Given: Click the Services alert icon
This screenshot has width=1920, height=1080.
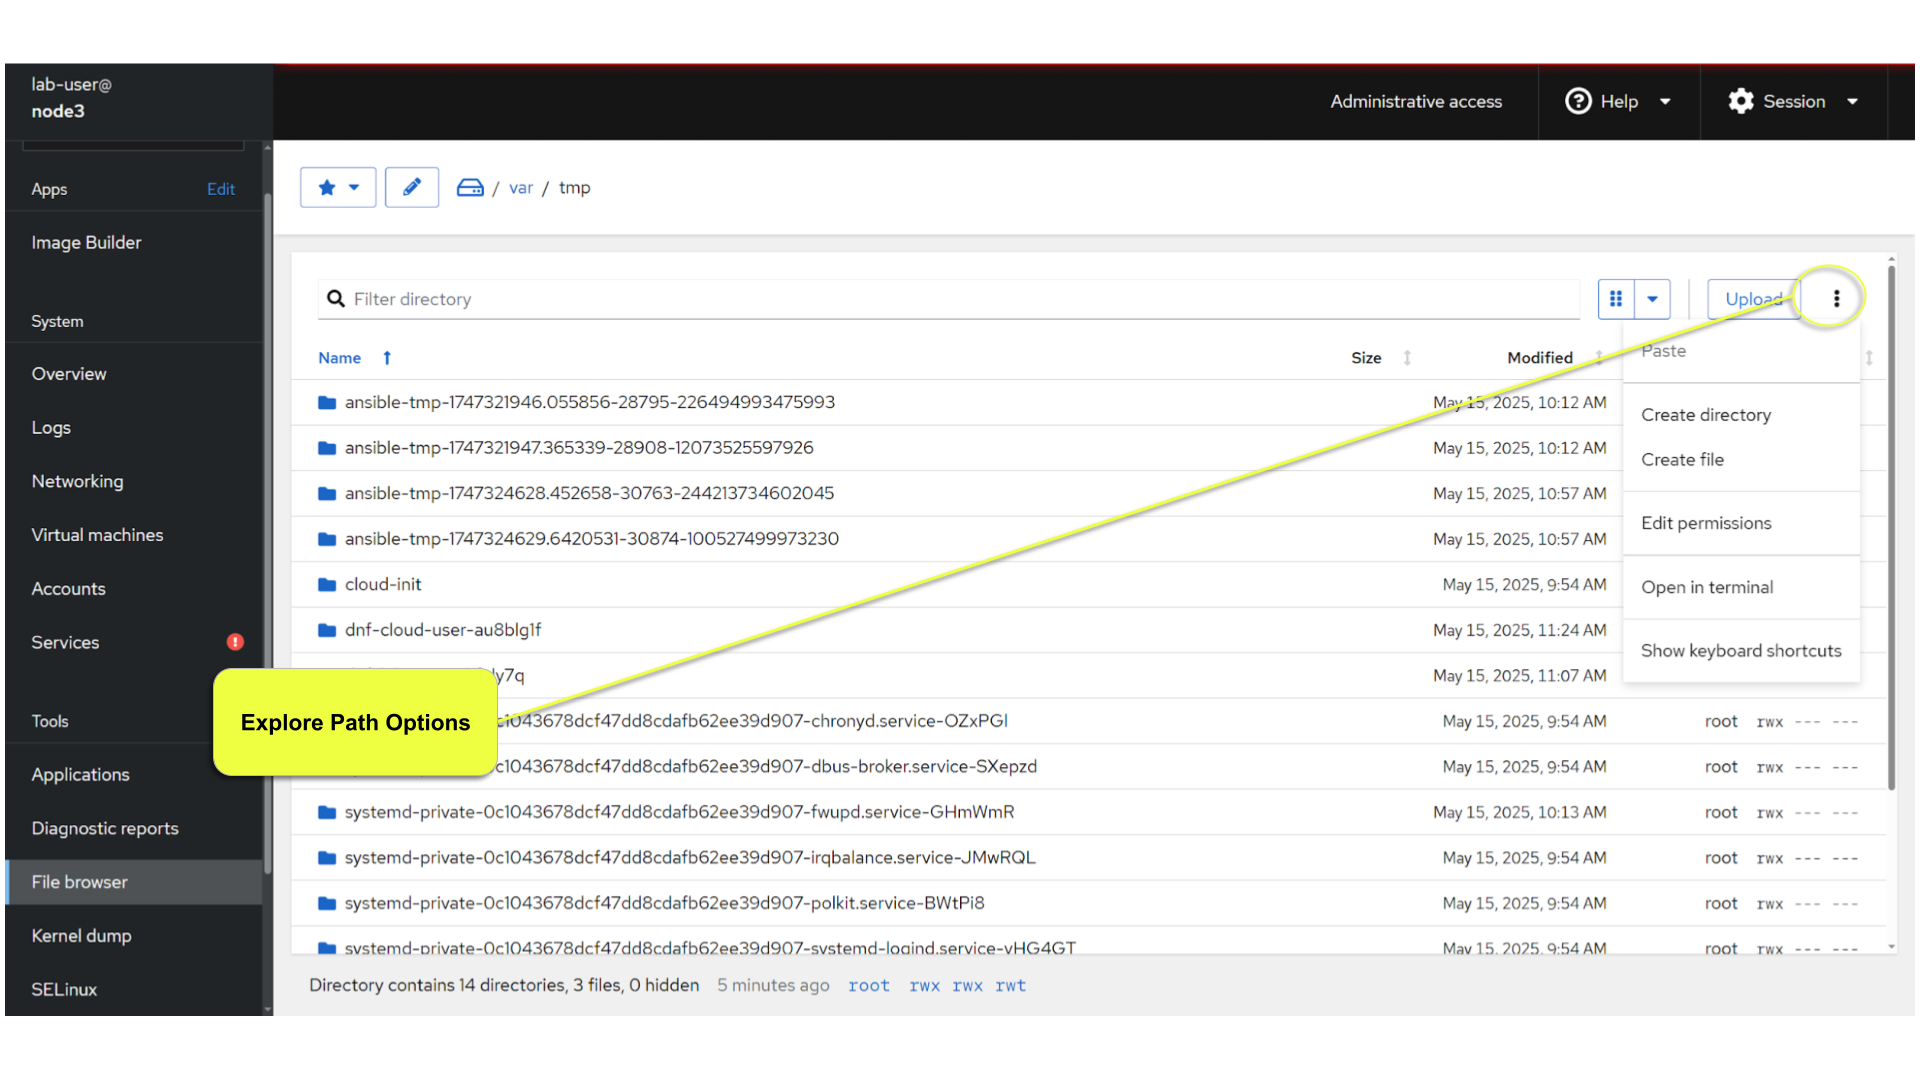Looking at the screenshot, I should click(235, 642).
